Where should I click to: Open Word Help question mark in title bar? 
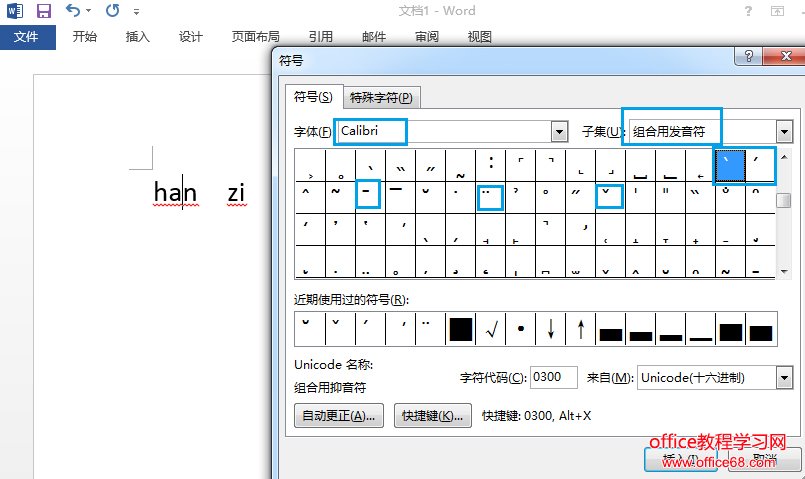click(749, 11)
